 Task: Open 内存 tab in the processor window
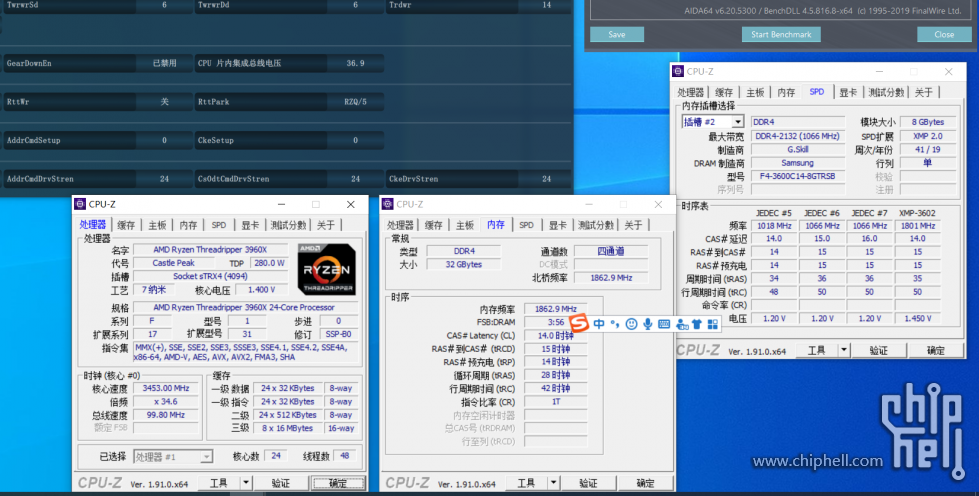(189, 225)
